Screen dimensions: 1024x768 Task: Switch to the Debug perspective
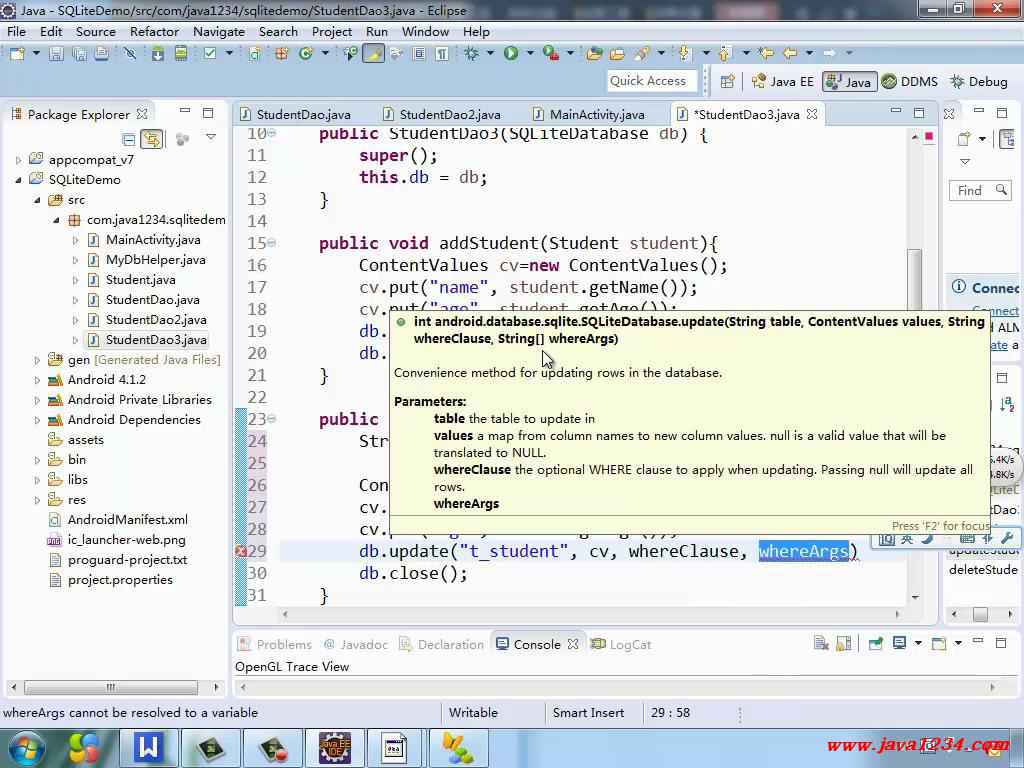point(979,82)
